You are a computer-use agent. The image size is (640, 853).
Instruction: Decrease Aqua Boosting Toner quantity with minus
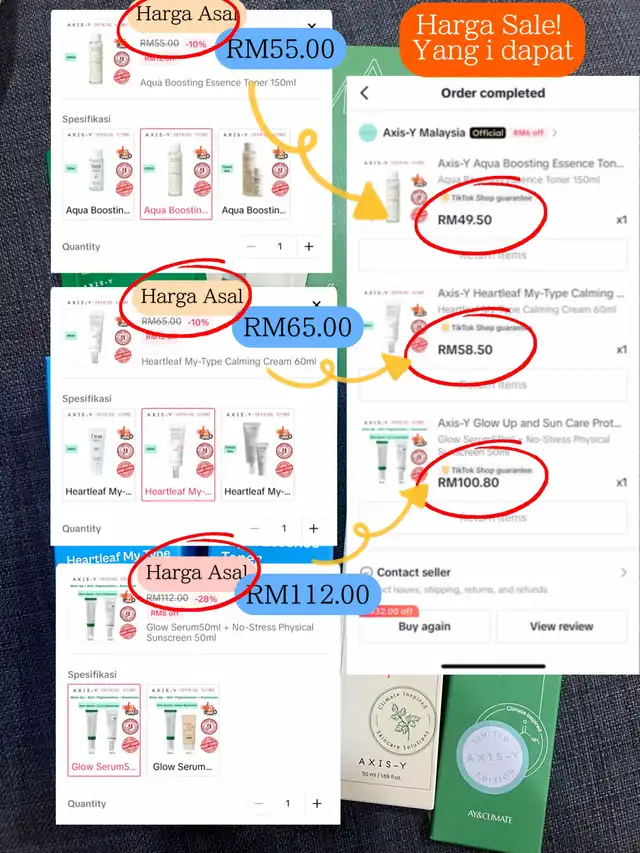click(x=251, y=246)
